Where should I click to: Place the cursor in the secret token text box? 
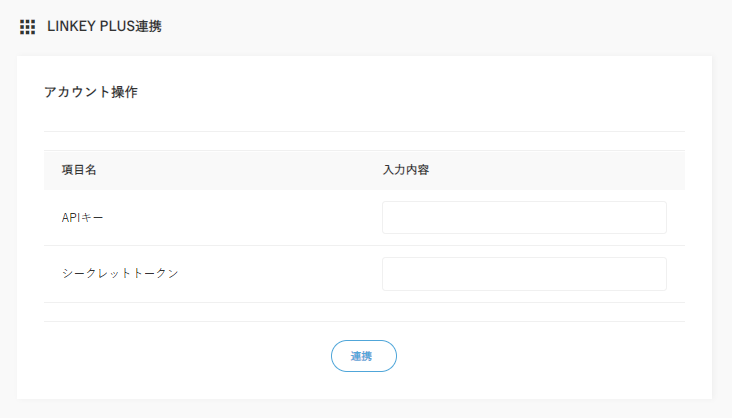524,274
